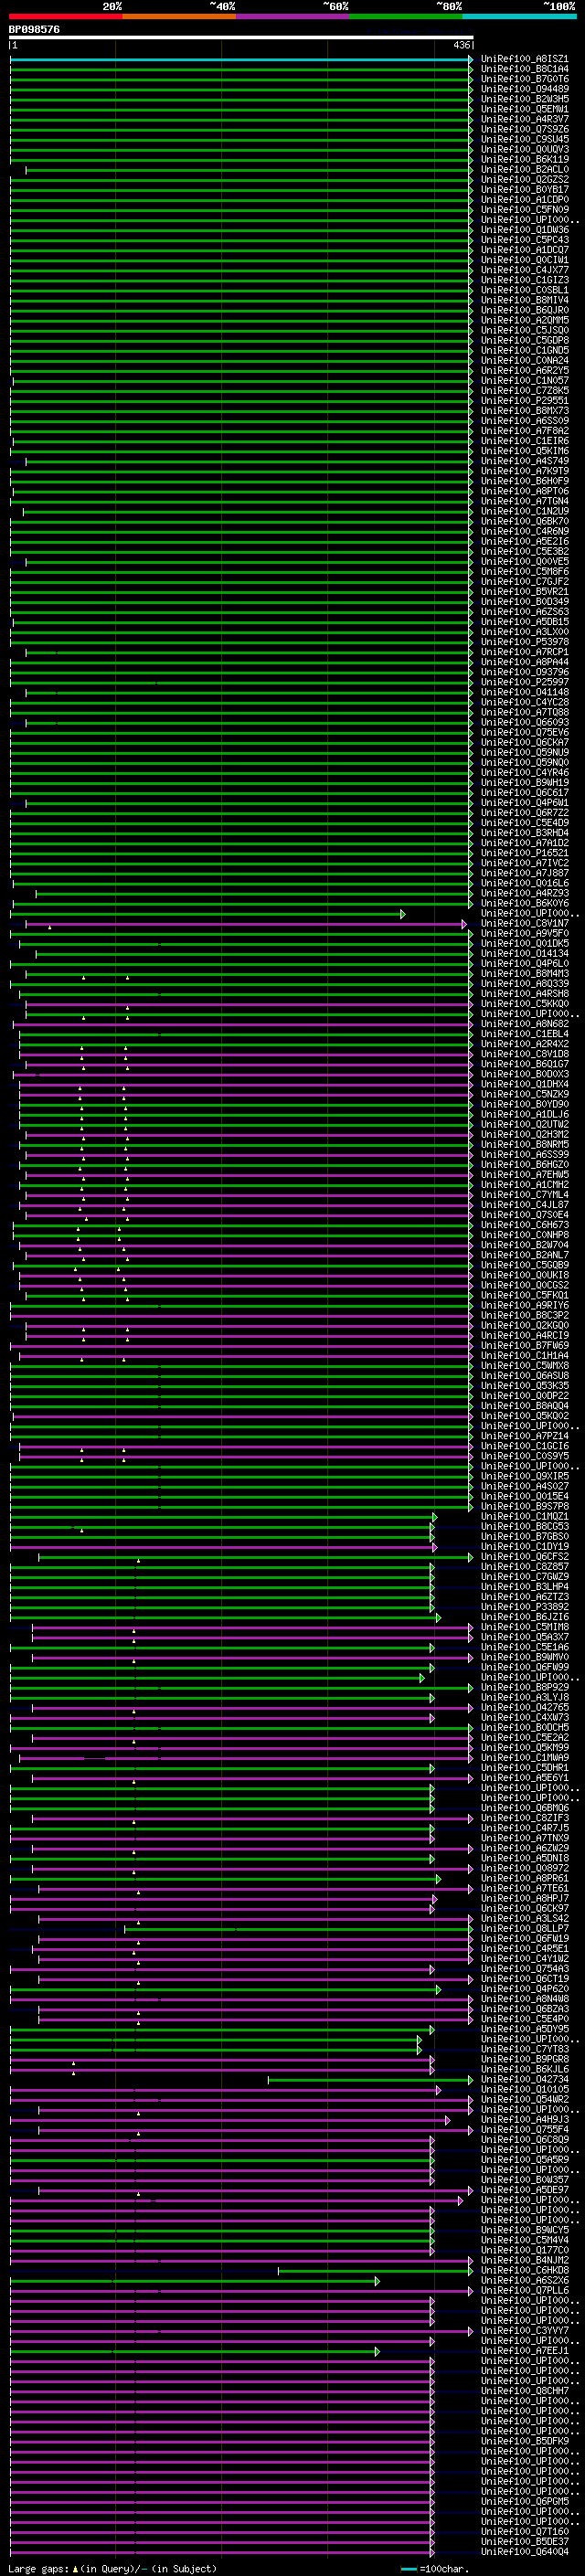Click hit label UniRef100_Q08972

pyautogui.click(x=524, y=1869)
